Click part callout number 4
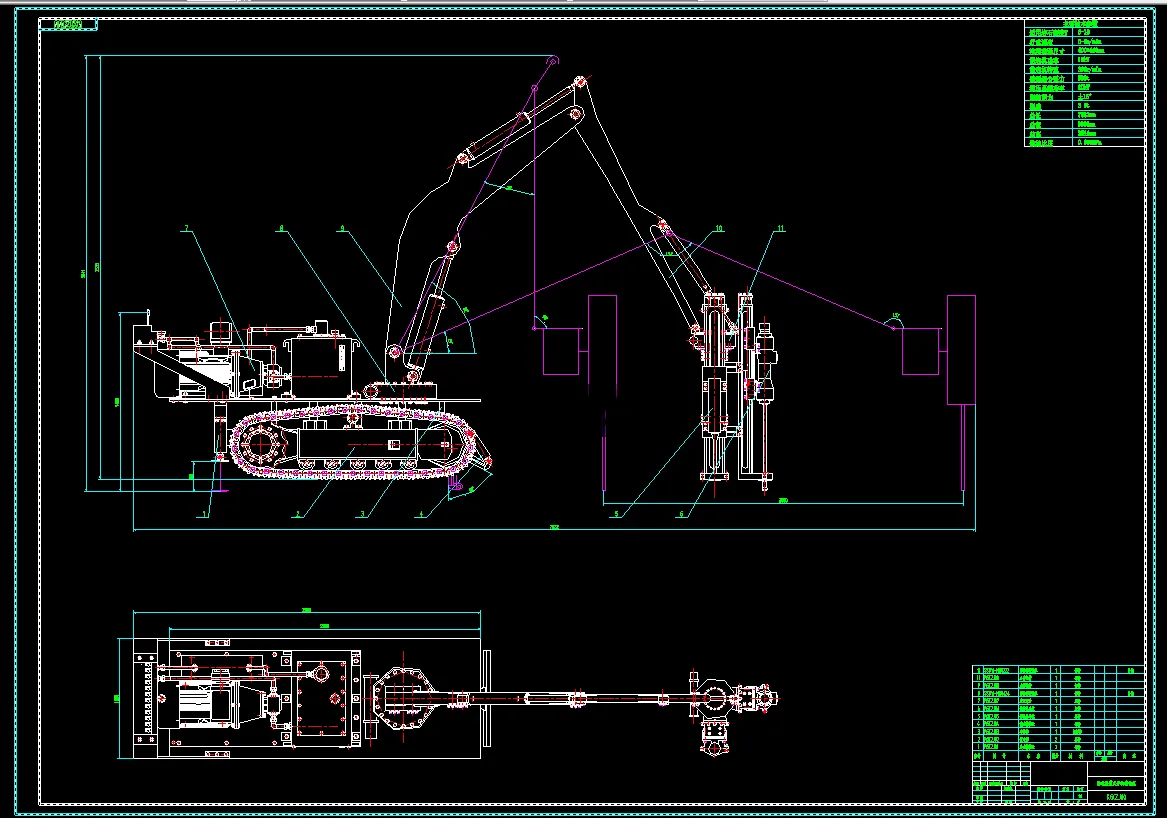This screenshot has width=1167, height=818. click(x=421, y=514)
